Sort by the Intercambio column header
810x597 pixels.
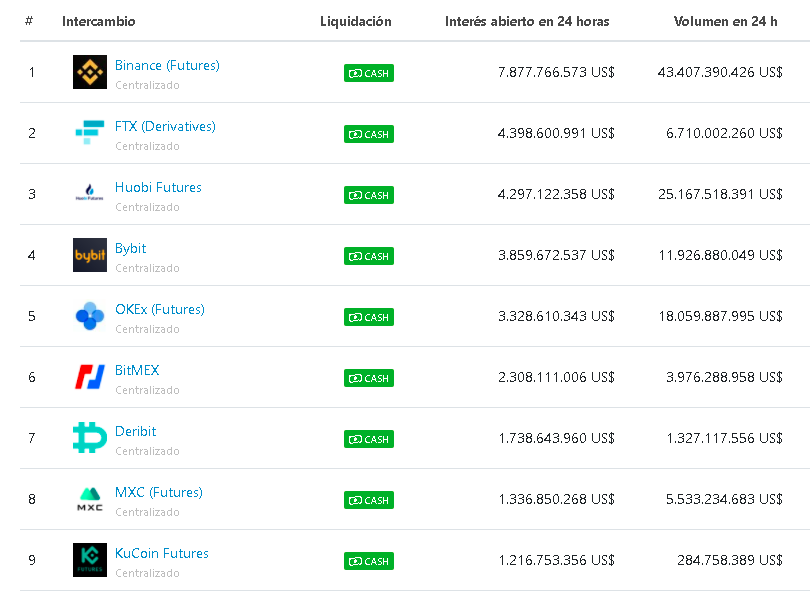[x=99, y=21]
